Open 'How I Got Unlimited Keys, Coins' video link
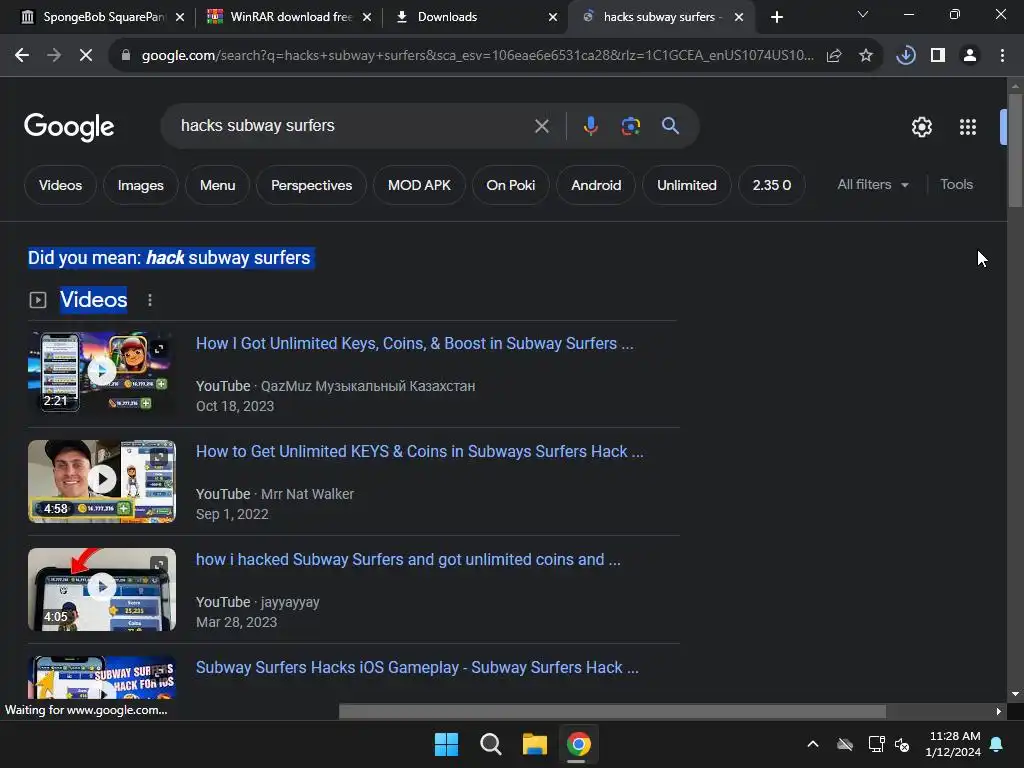Image resolution: width=1024 pixels, height=768 pixels. (415, 344)
